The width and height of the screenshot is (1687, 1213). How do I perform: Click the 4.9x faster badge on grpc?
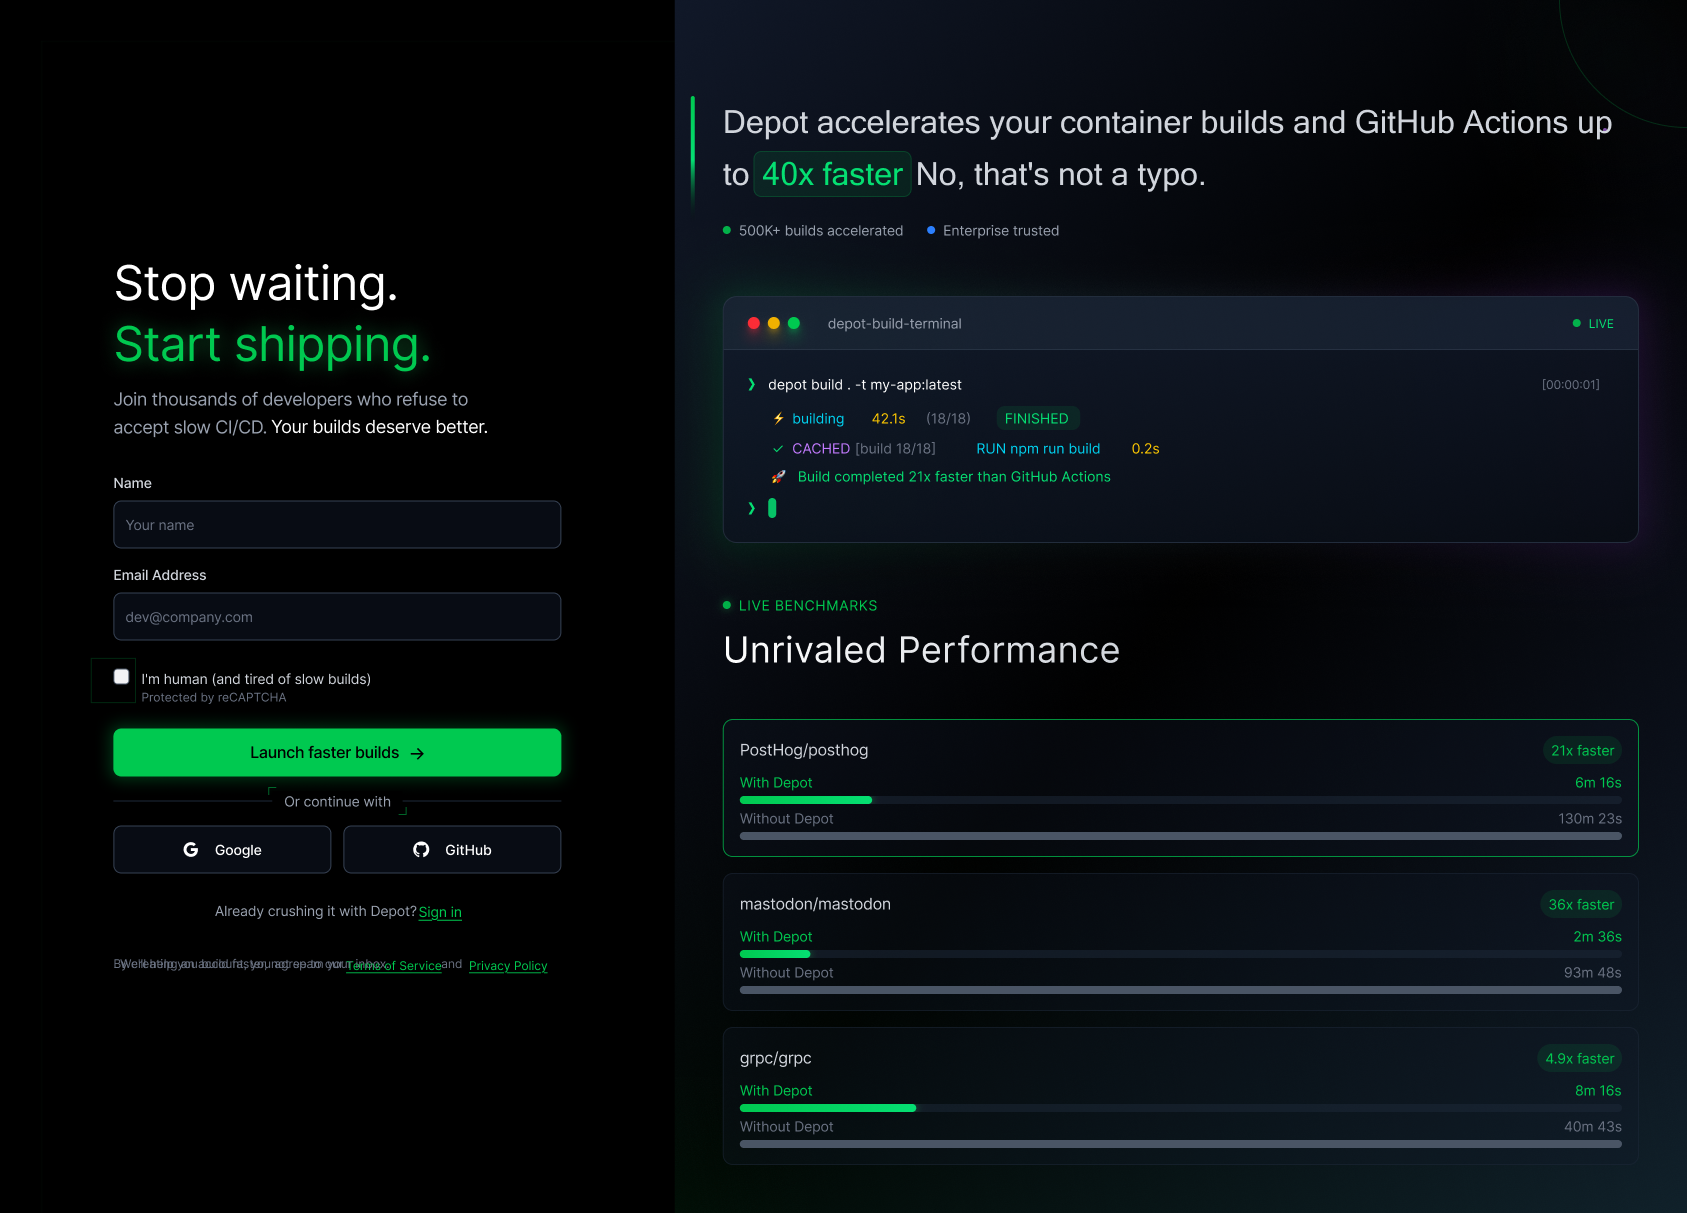1580,1059
